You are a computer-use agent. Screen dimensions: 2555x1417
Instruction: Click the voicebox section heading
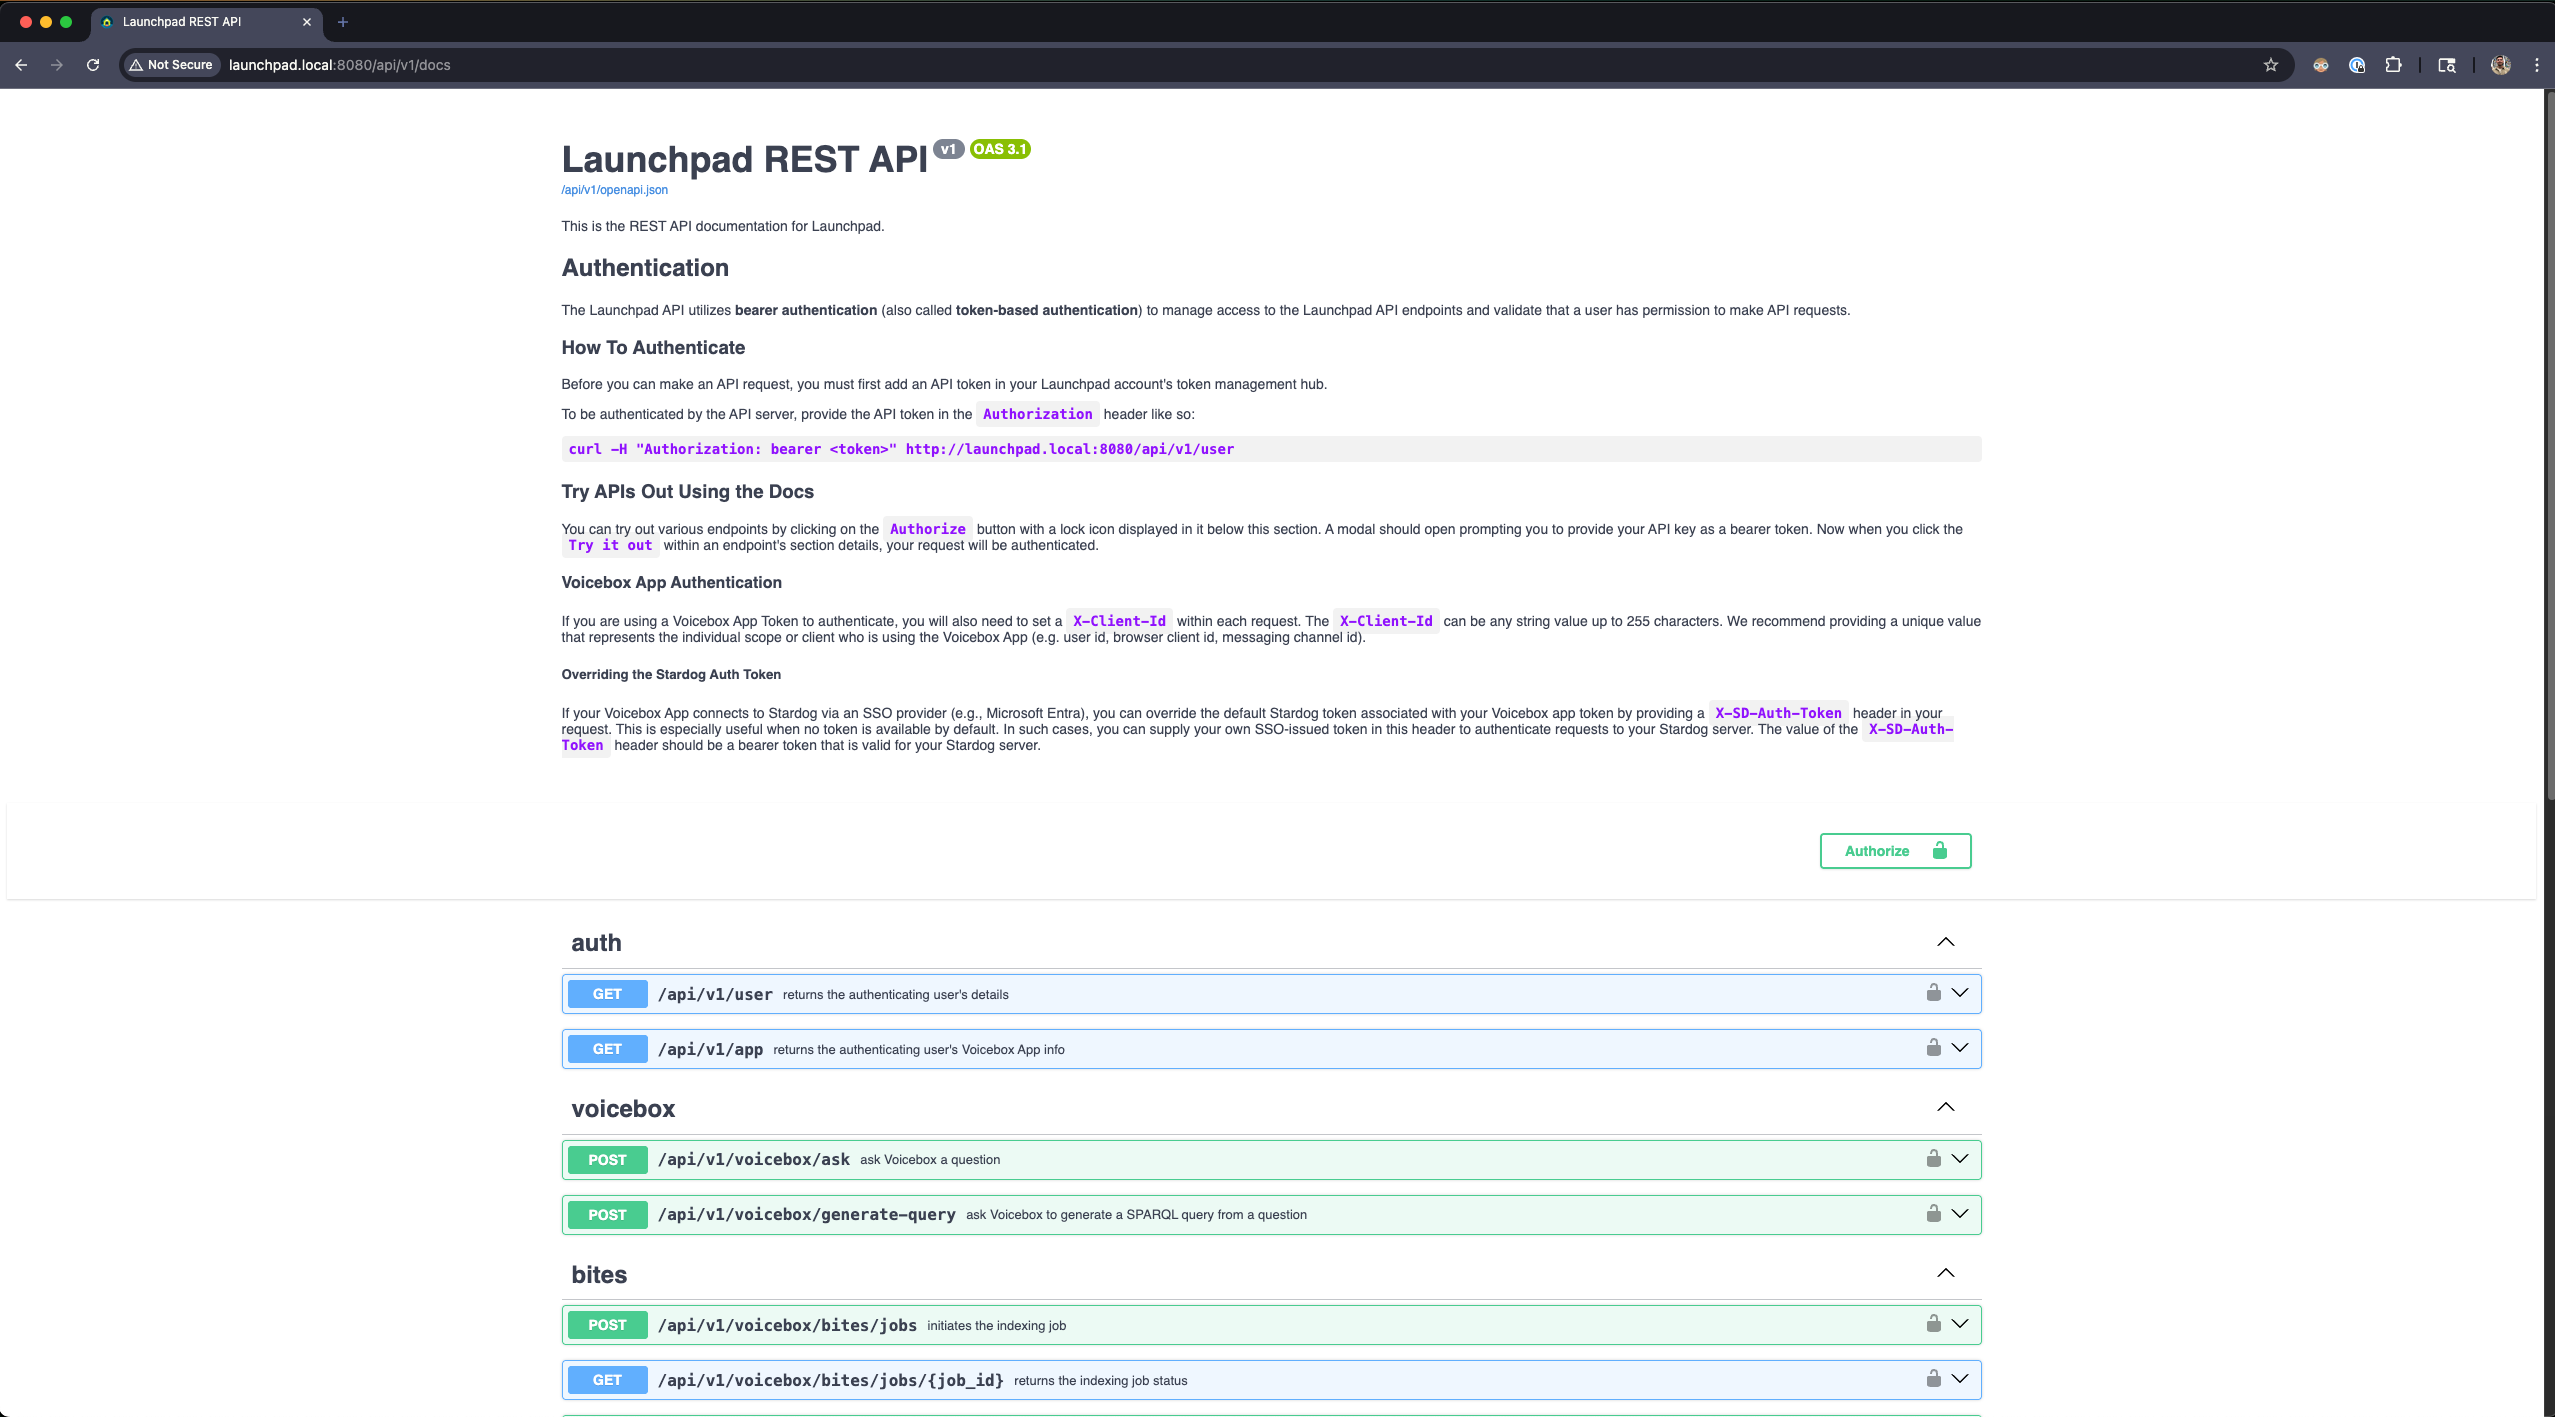coord(623,1109)
